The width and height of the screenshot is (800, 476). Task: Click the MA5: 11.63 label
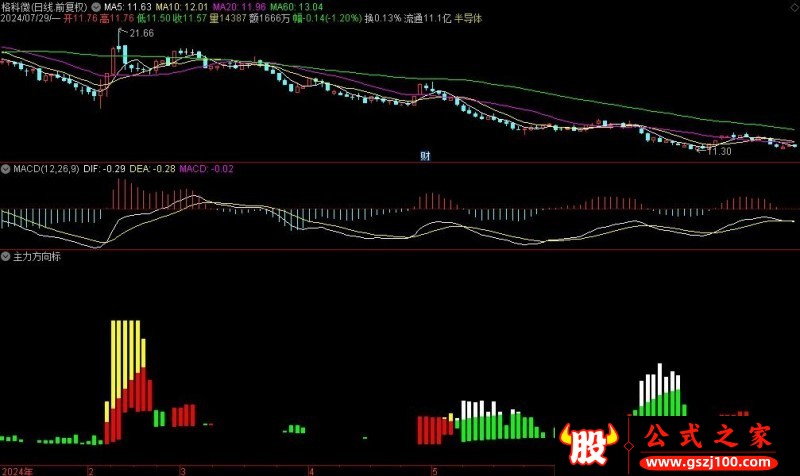click(x=128, y=7)
